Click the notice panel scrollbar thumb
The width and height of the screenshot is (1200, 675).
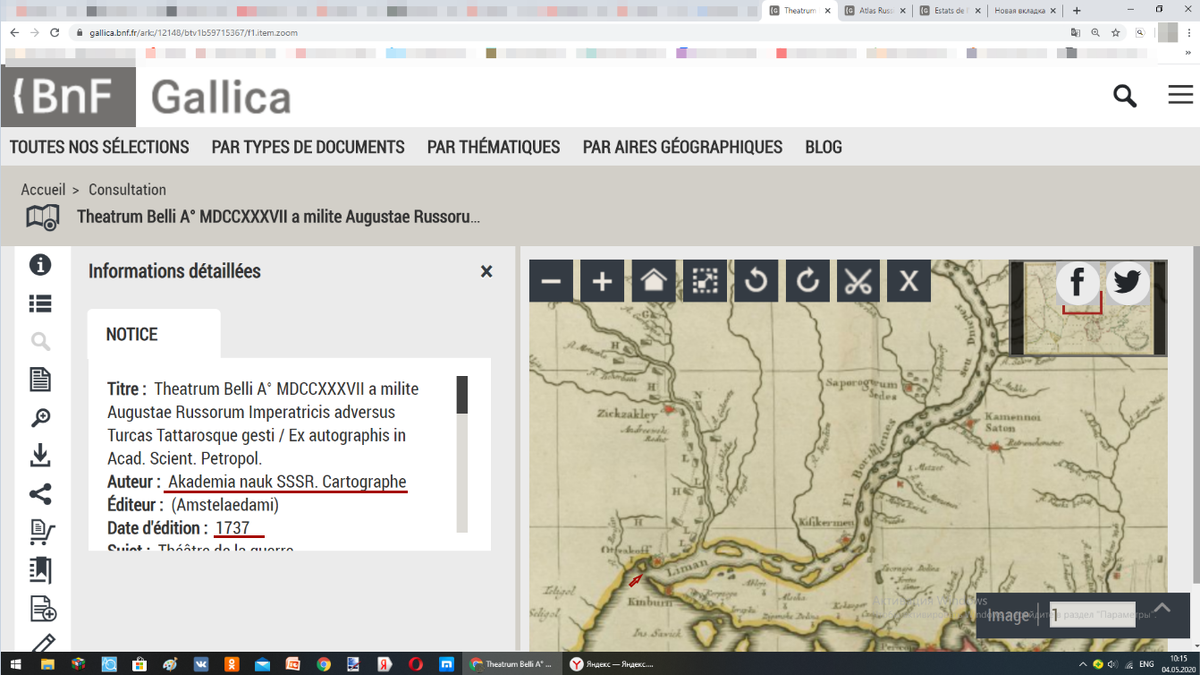[462, 395]
